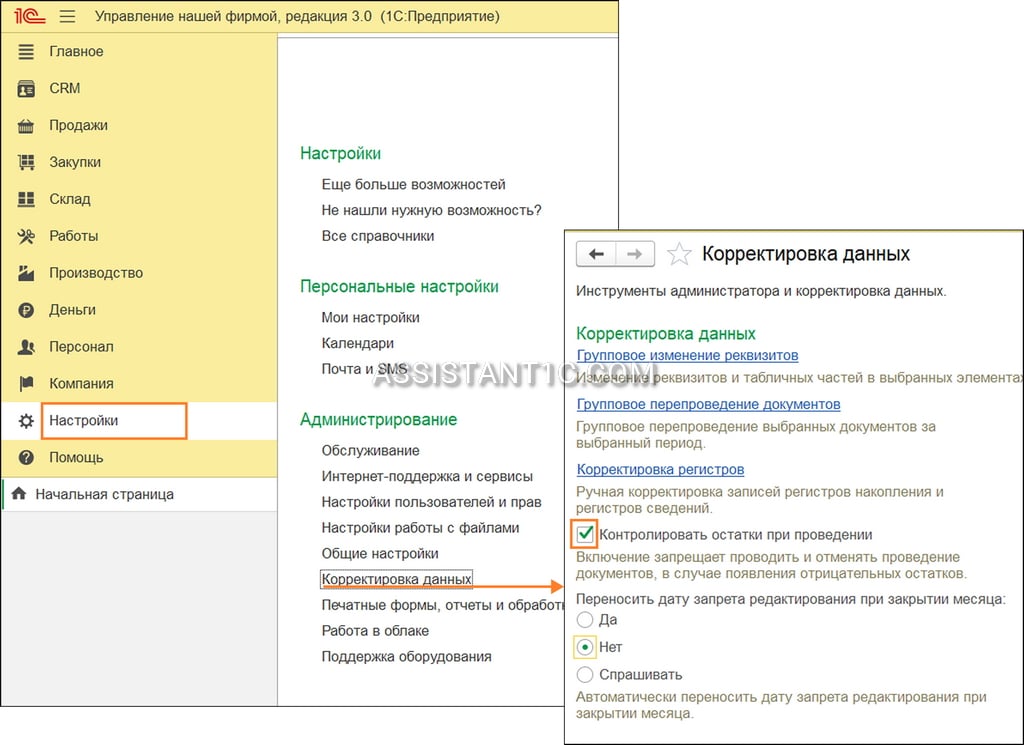Add Корректировка данных to favorites with star

click(x=679, y=254)
